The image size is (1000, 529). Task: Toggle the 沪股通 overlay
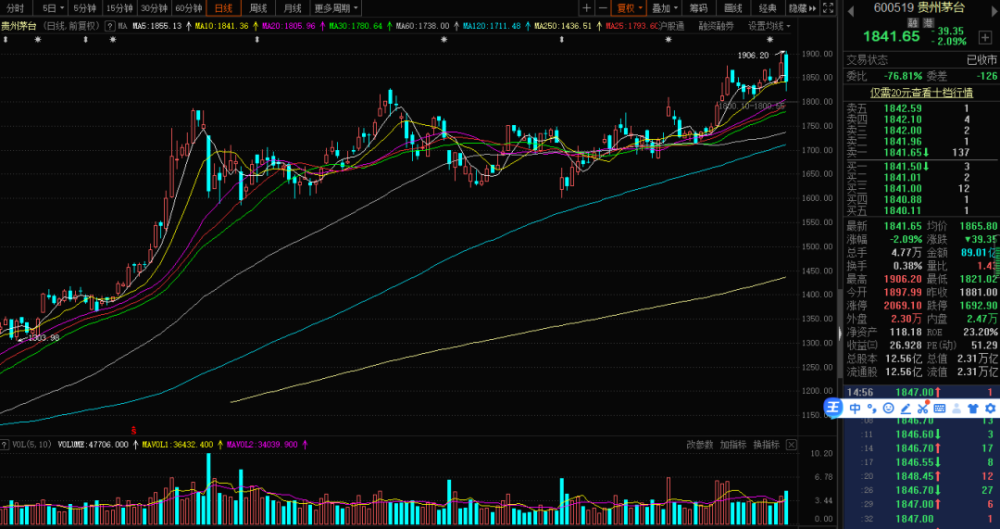coord(671,26)
